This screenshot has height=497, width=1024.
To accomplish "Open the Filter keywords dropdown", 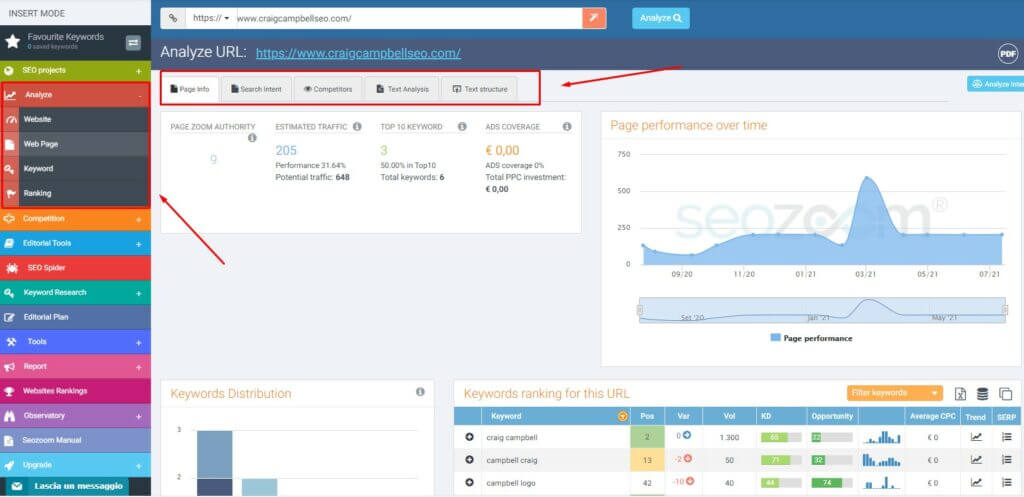I will tap(894, 393).
